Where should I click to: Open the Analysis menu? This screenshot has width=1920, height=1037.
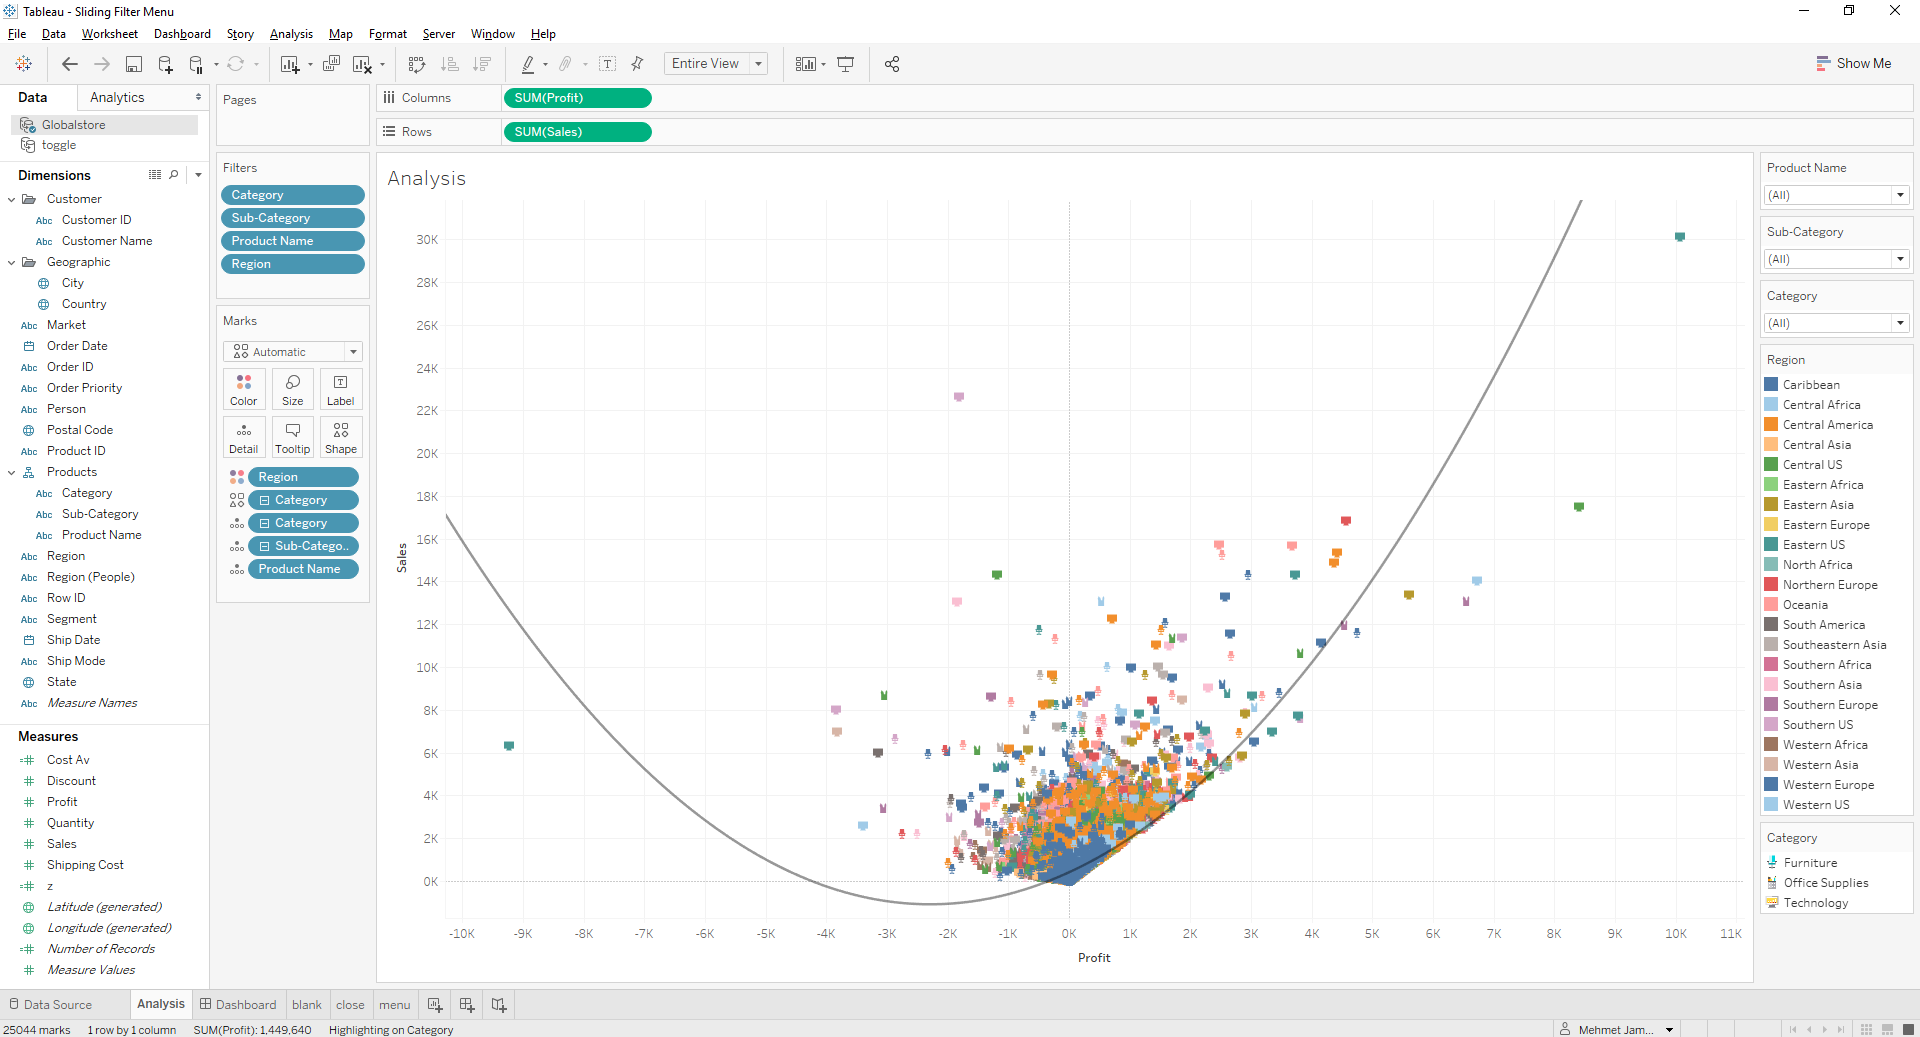pos(291,34)
